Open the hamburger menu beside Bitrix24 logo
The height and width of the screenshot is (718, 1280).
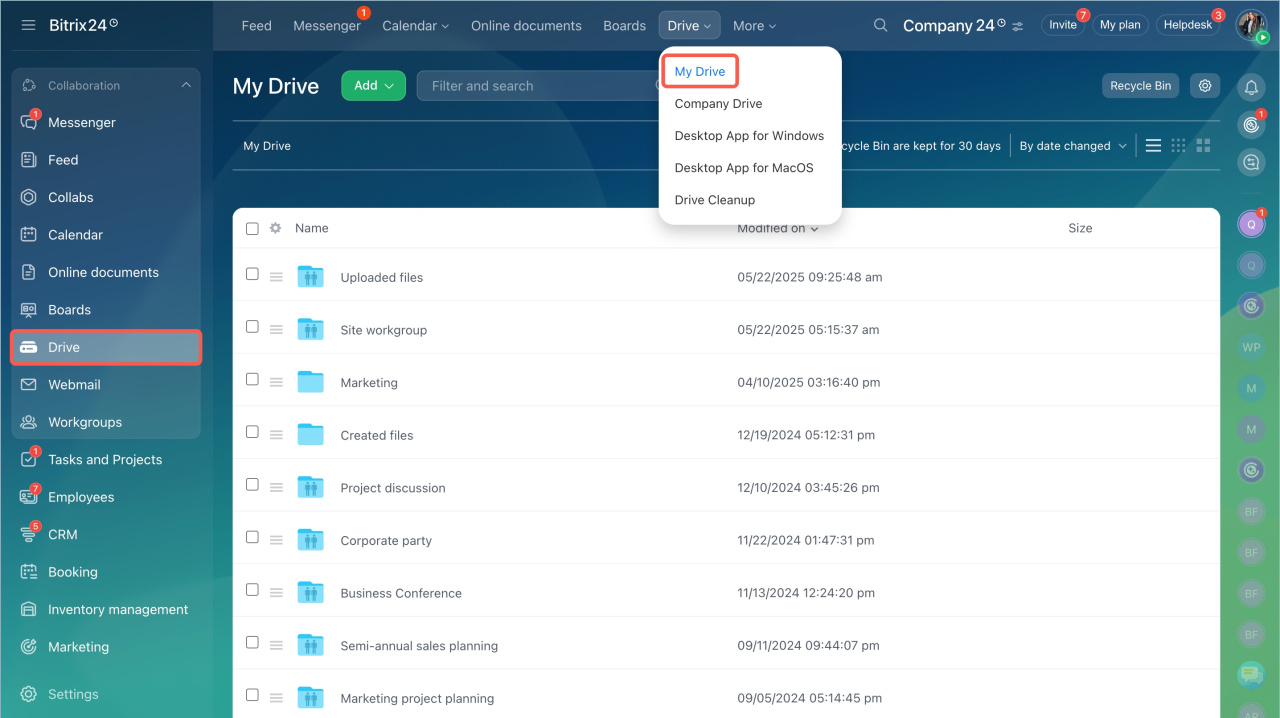28,25
